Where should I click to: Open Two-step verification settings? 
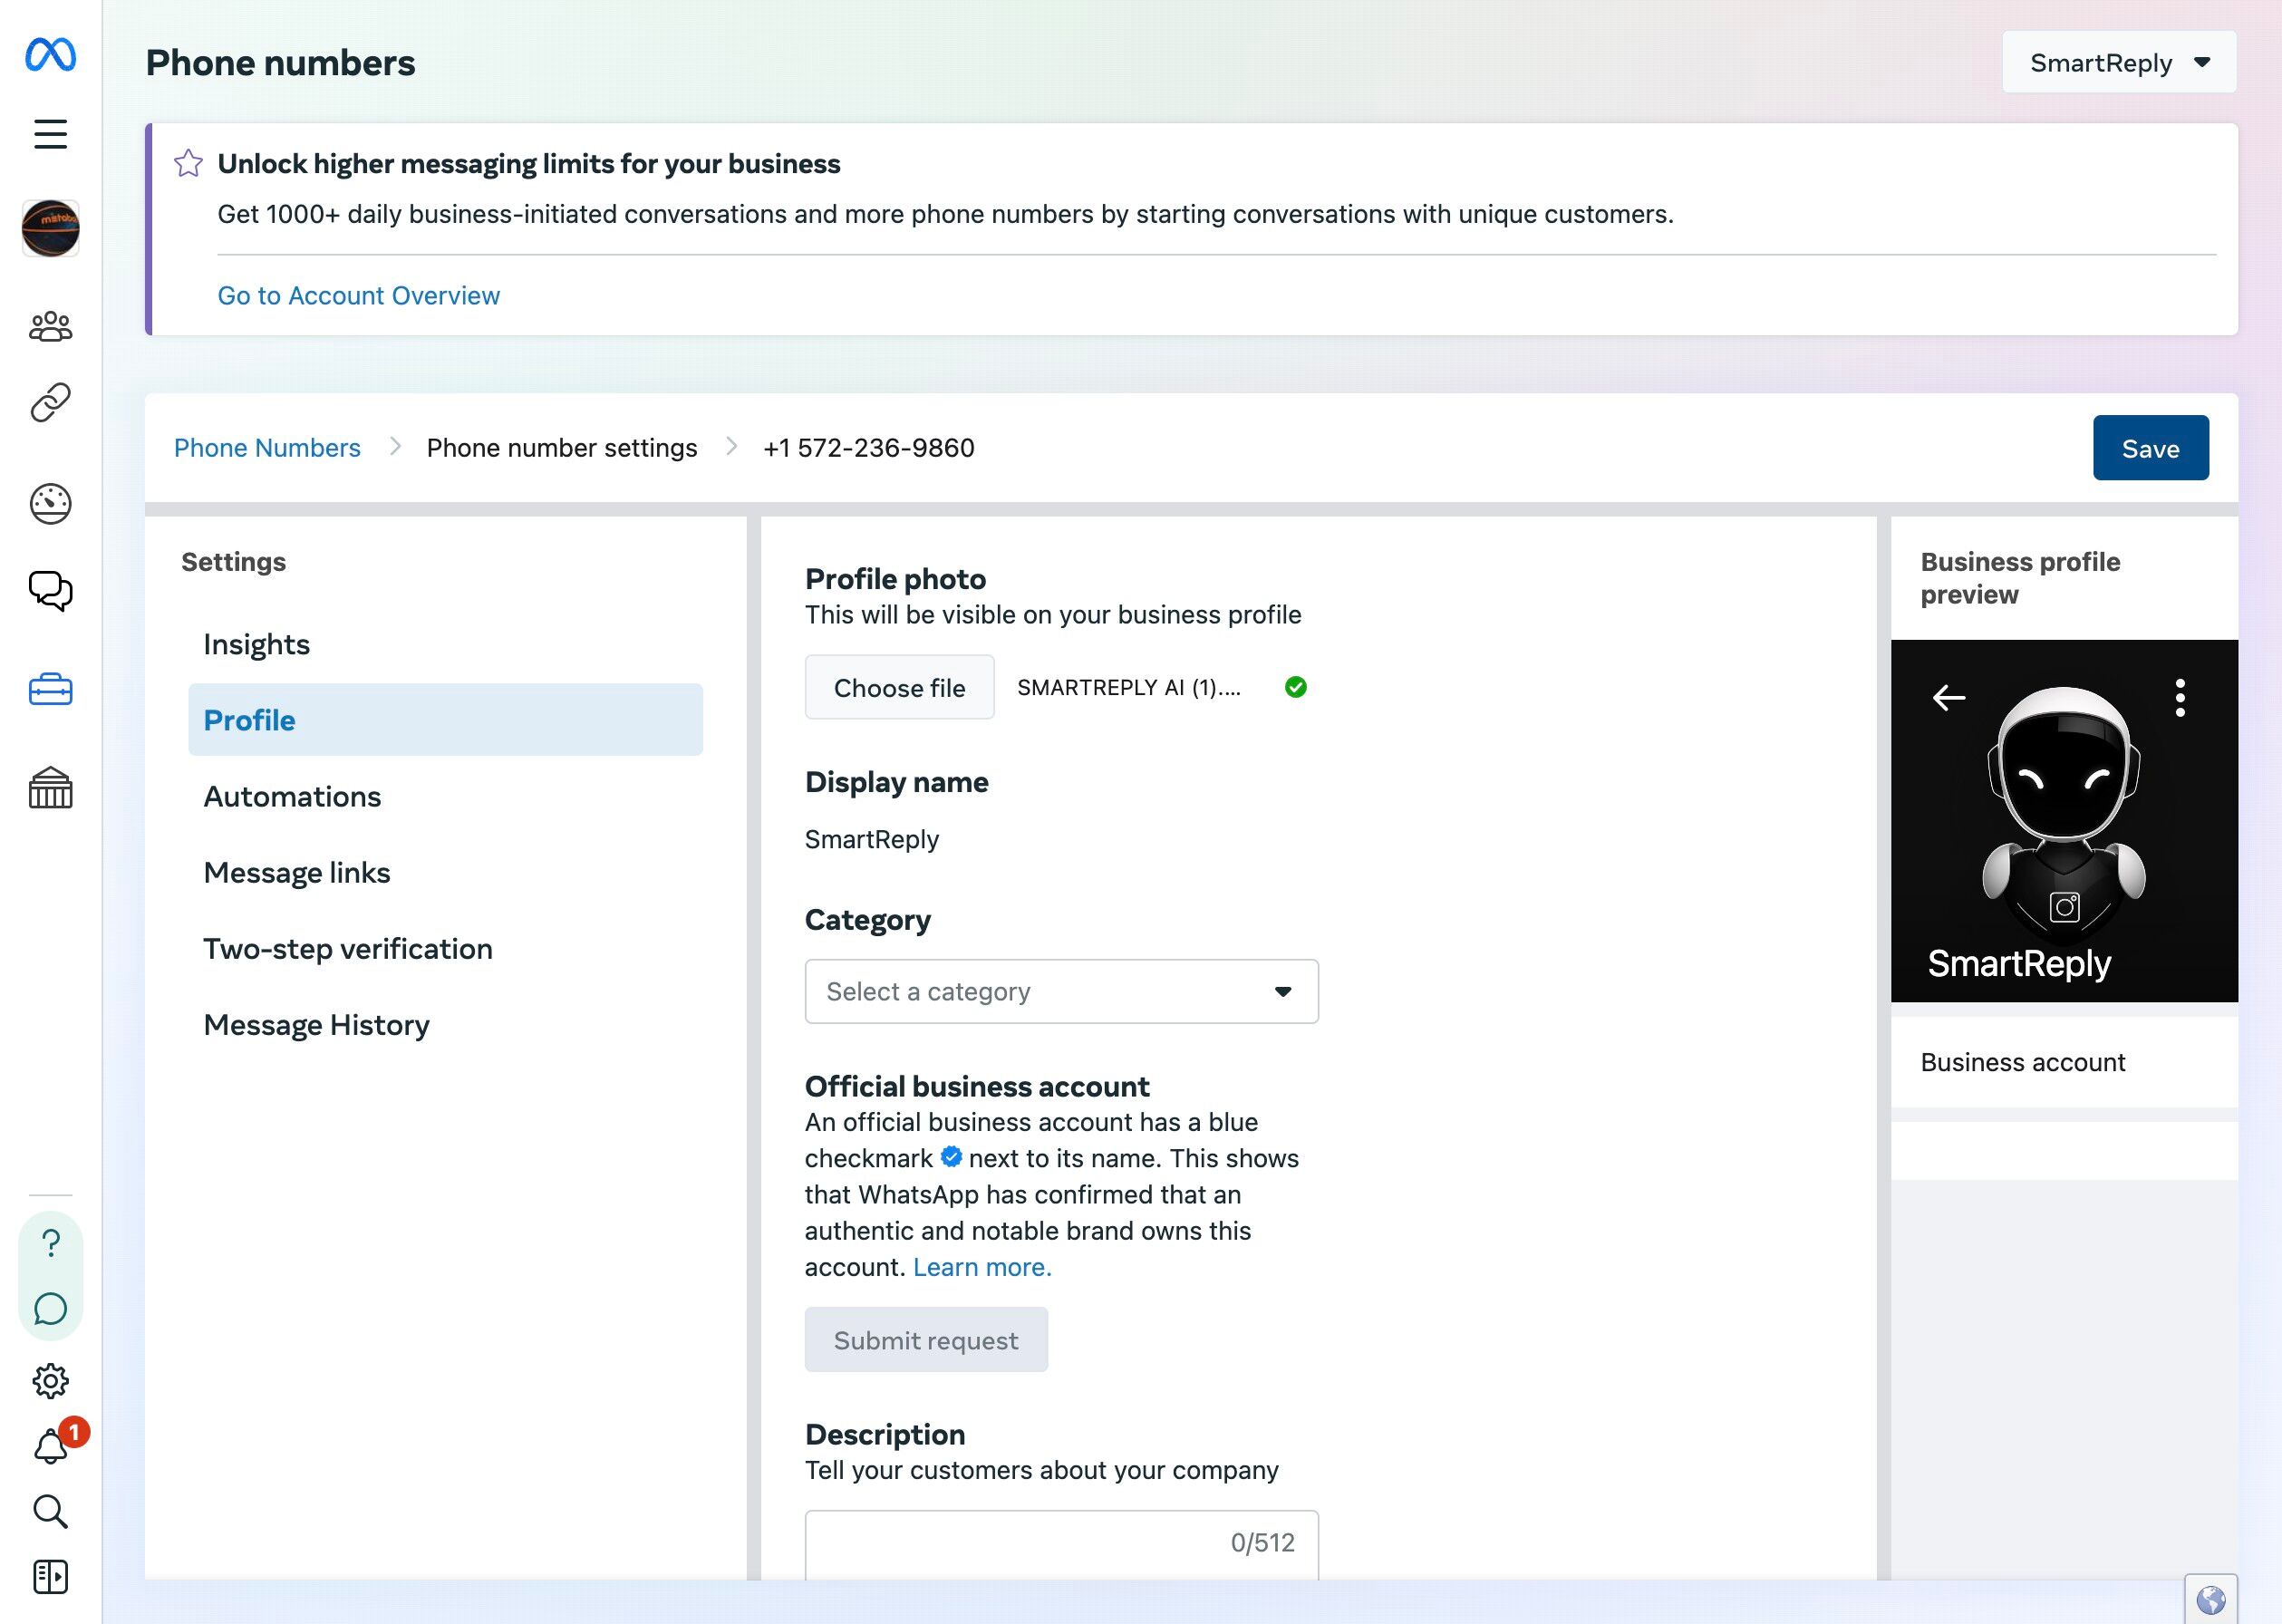[x=347, y=948]
